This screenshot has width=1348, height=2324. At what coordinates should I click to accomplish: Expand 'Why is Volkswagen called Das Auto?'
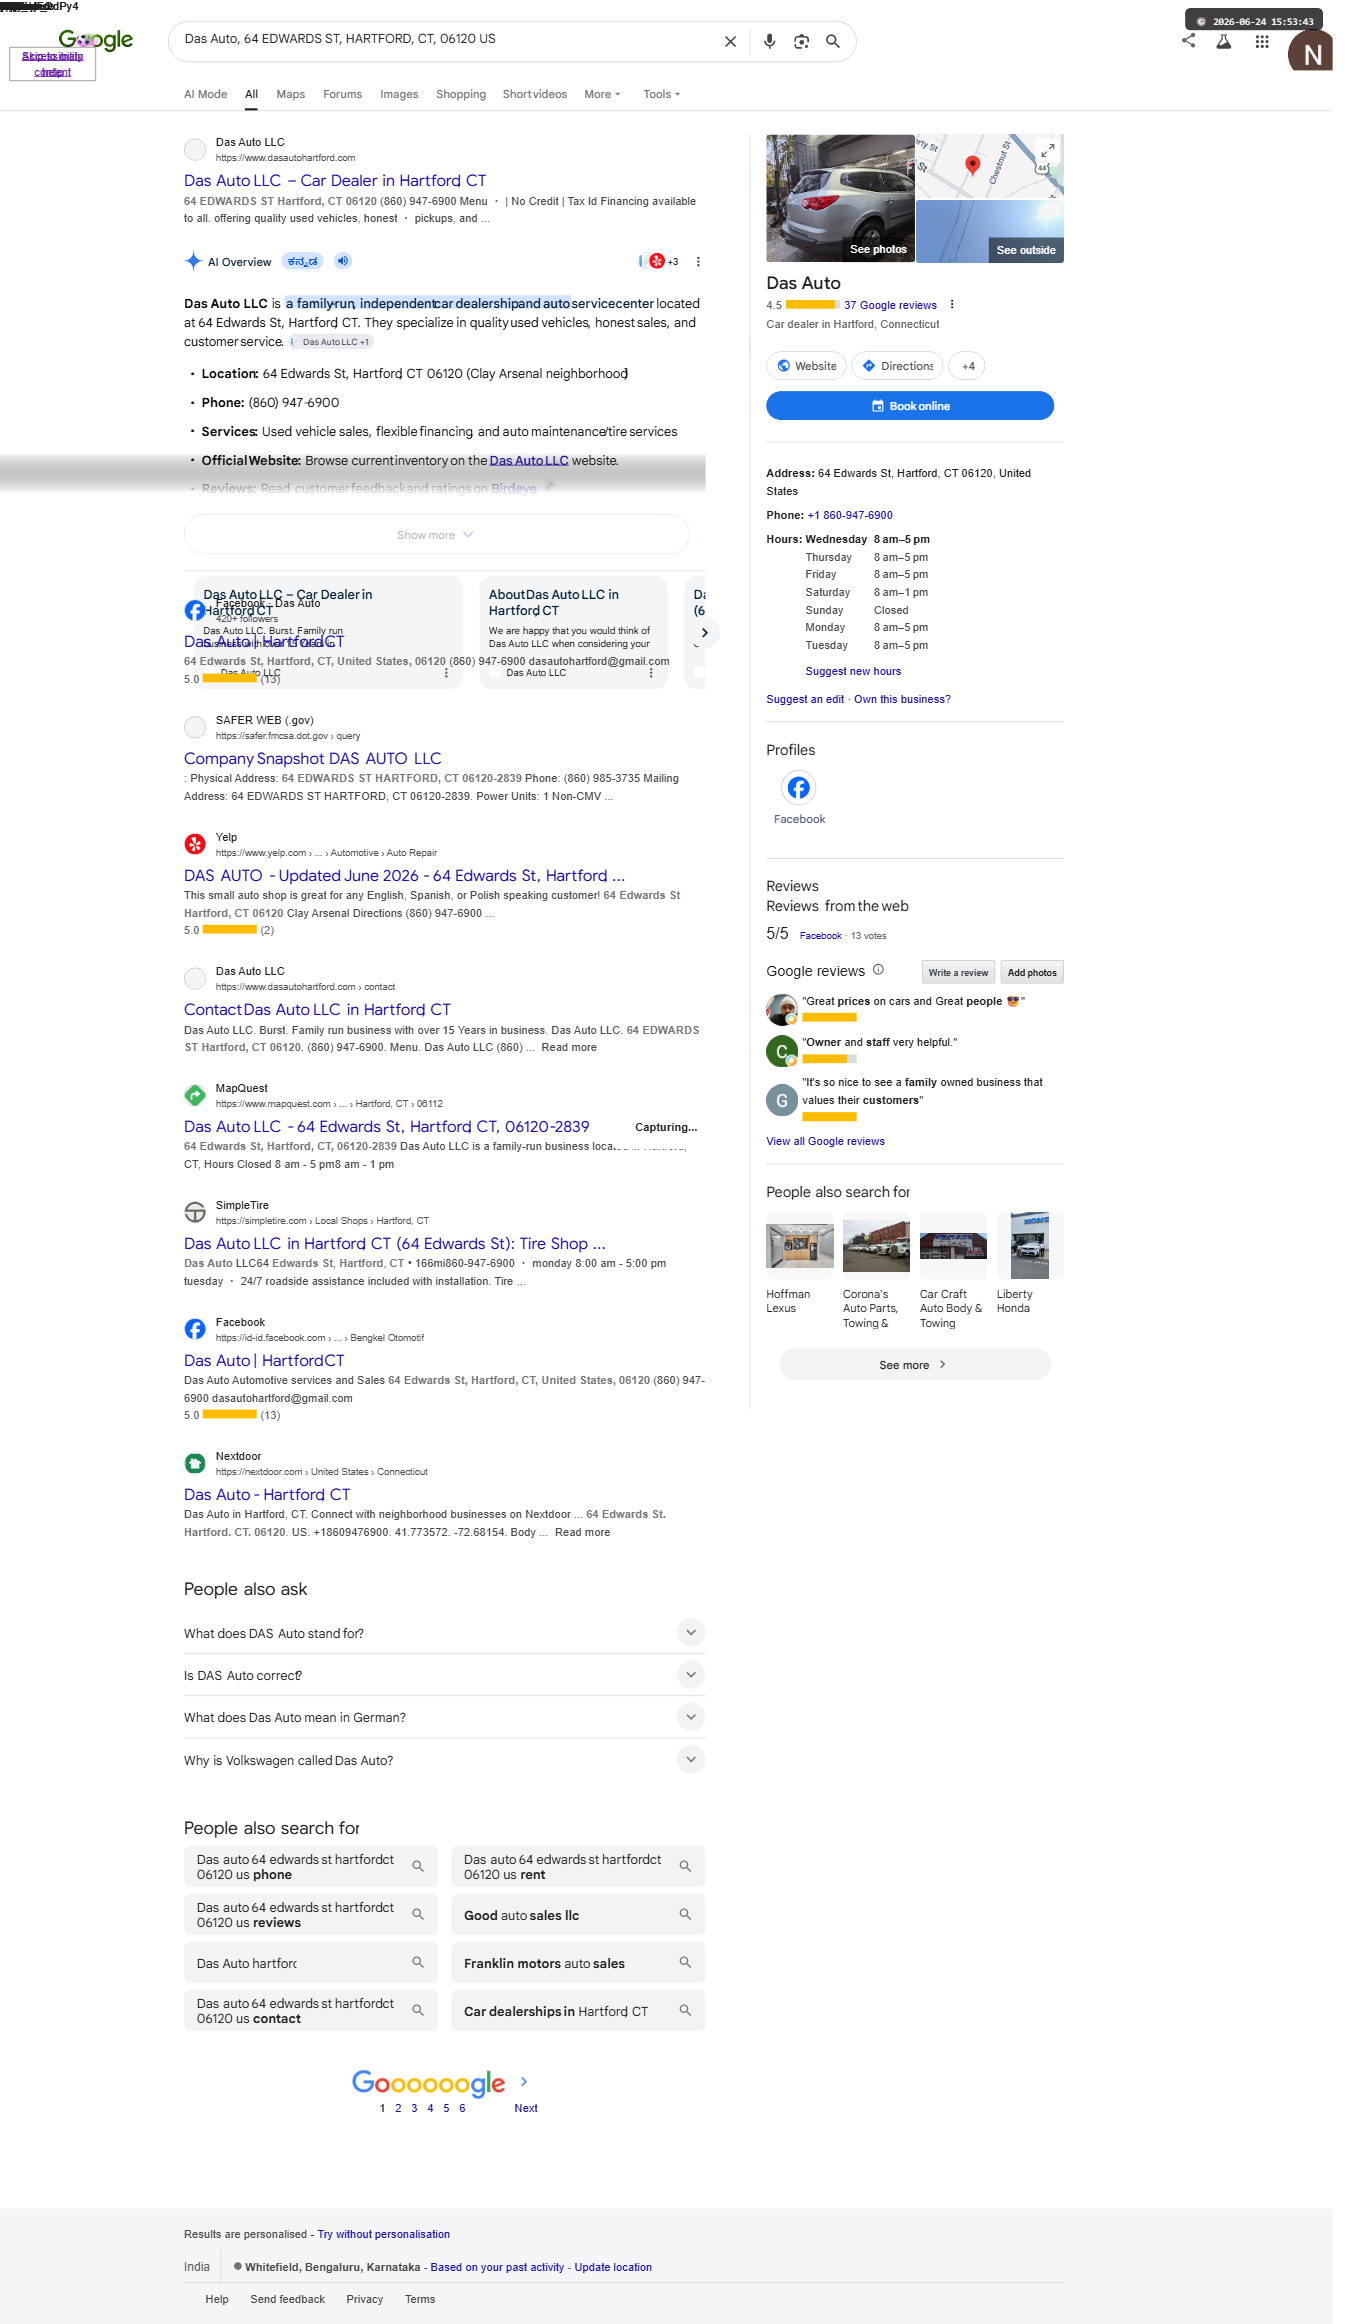click(x=444, y=1760)
